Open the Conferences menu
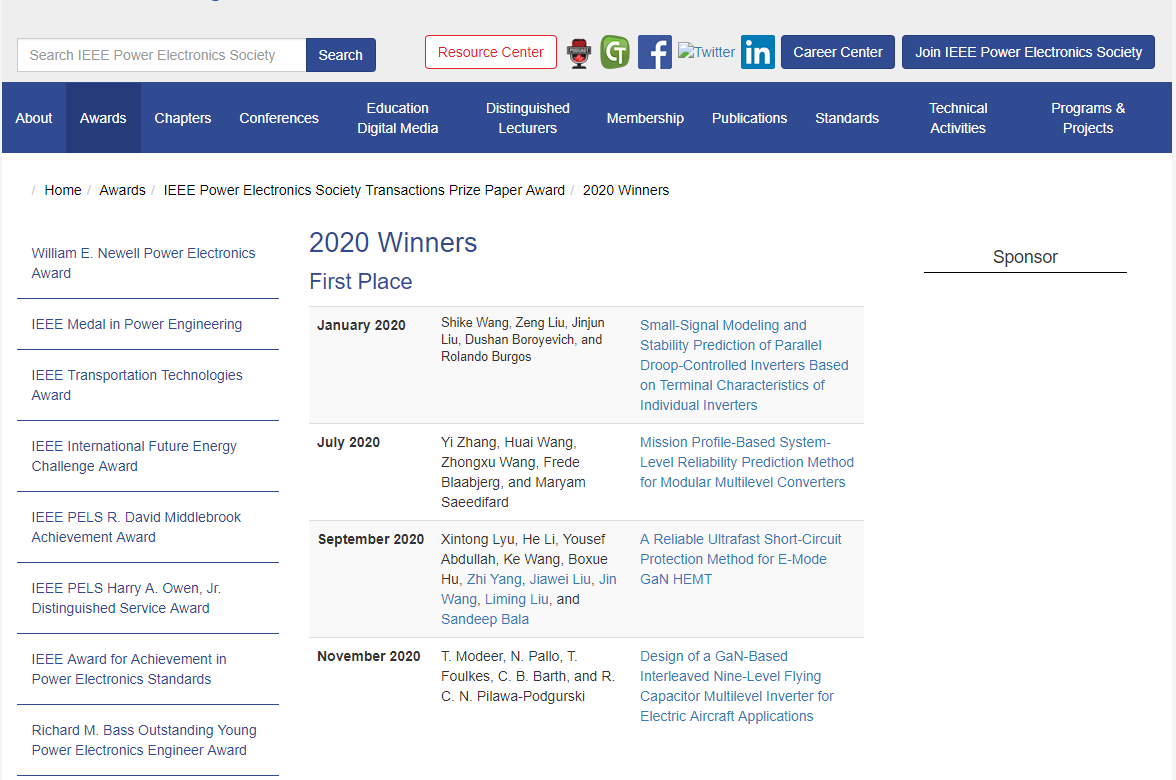The width and height of the screenshot is (1176, 780). [278, 118]
